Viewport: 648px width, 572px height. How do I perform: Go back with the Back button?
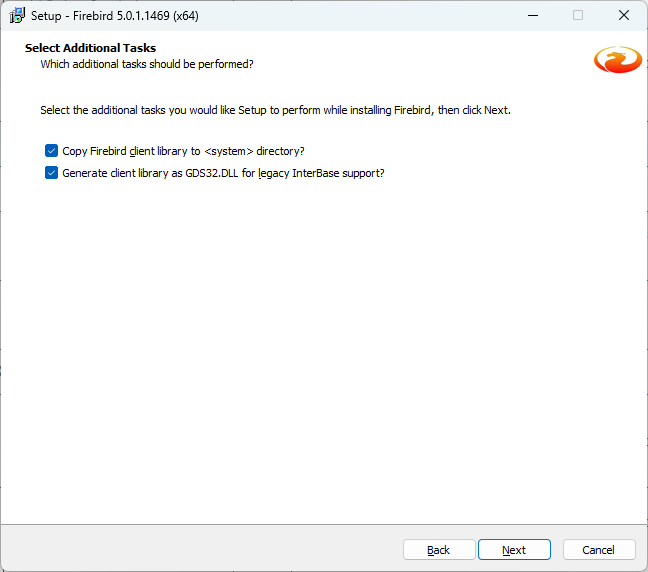tap(439, 550)
